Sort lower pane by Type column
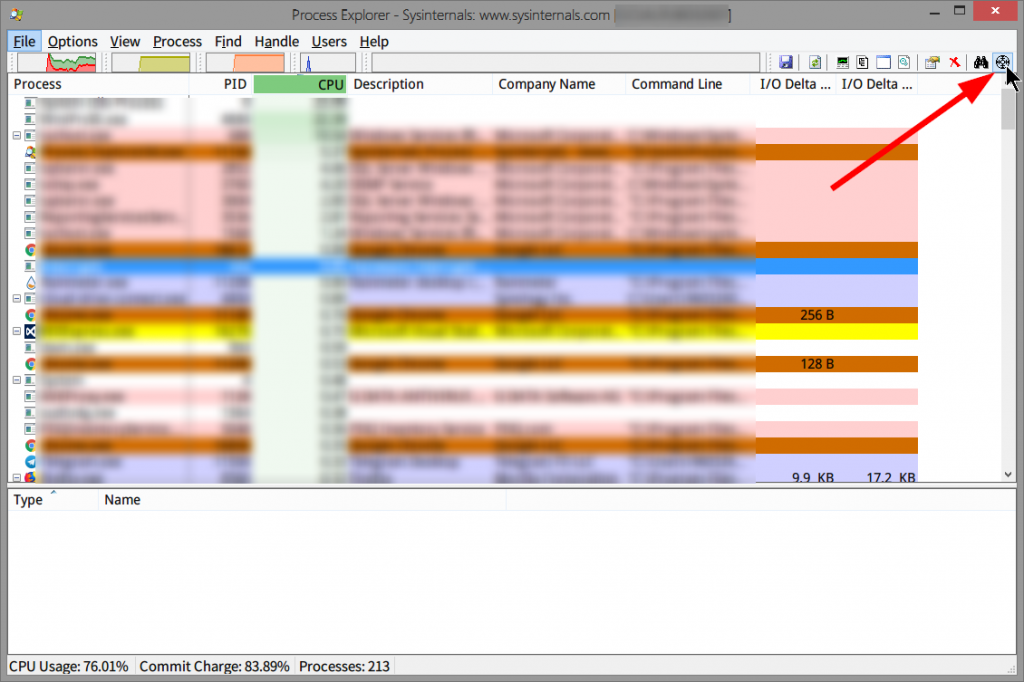Viewport: 1024px width, 682px height. click(x=53, y=500)
